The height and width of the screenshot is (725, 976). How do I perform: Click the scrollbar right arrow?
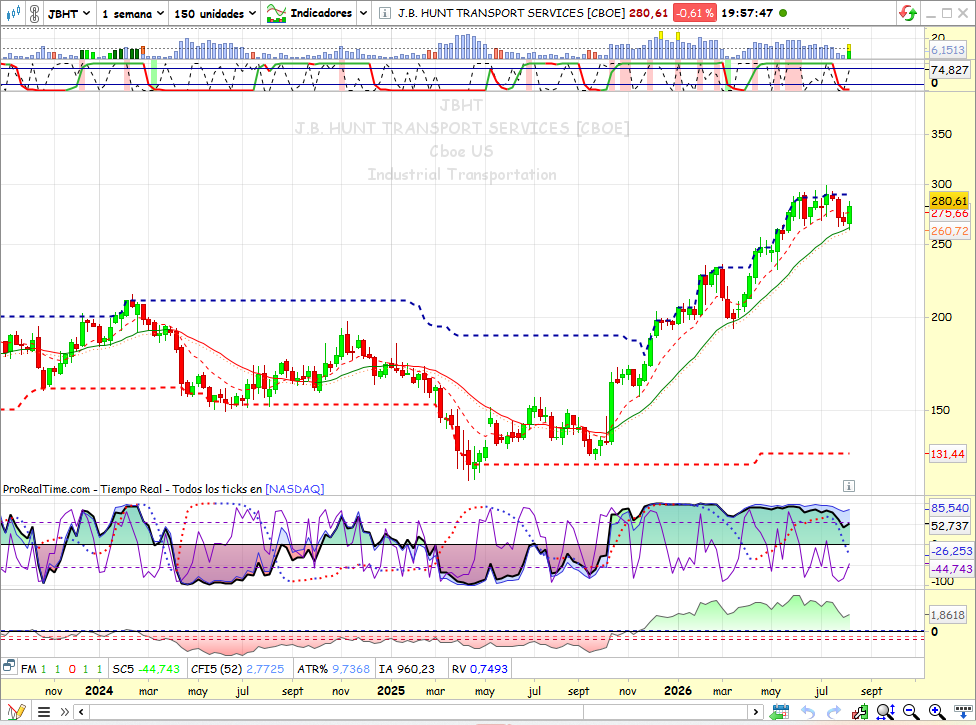click(x=756, y=711)
